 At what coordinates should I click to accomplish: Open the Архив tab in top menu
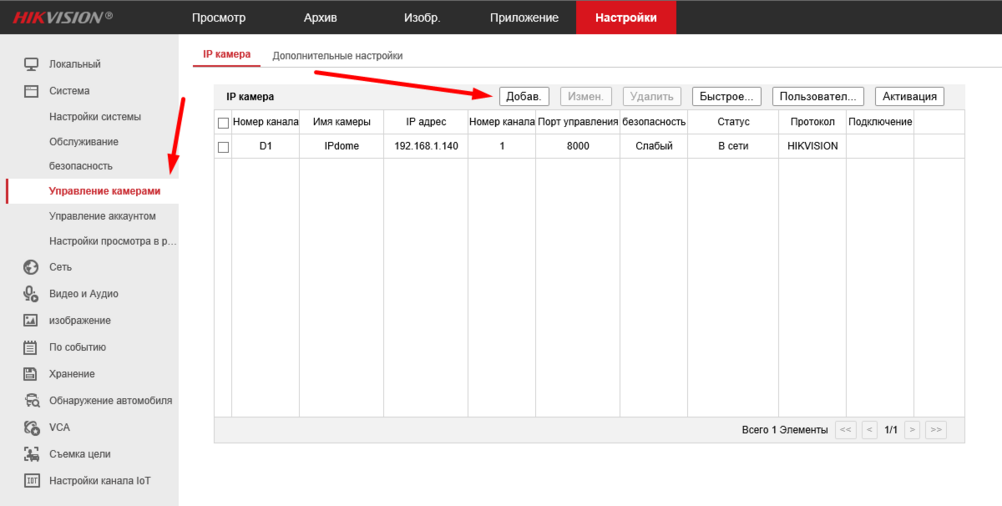pos(320,18)
